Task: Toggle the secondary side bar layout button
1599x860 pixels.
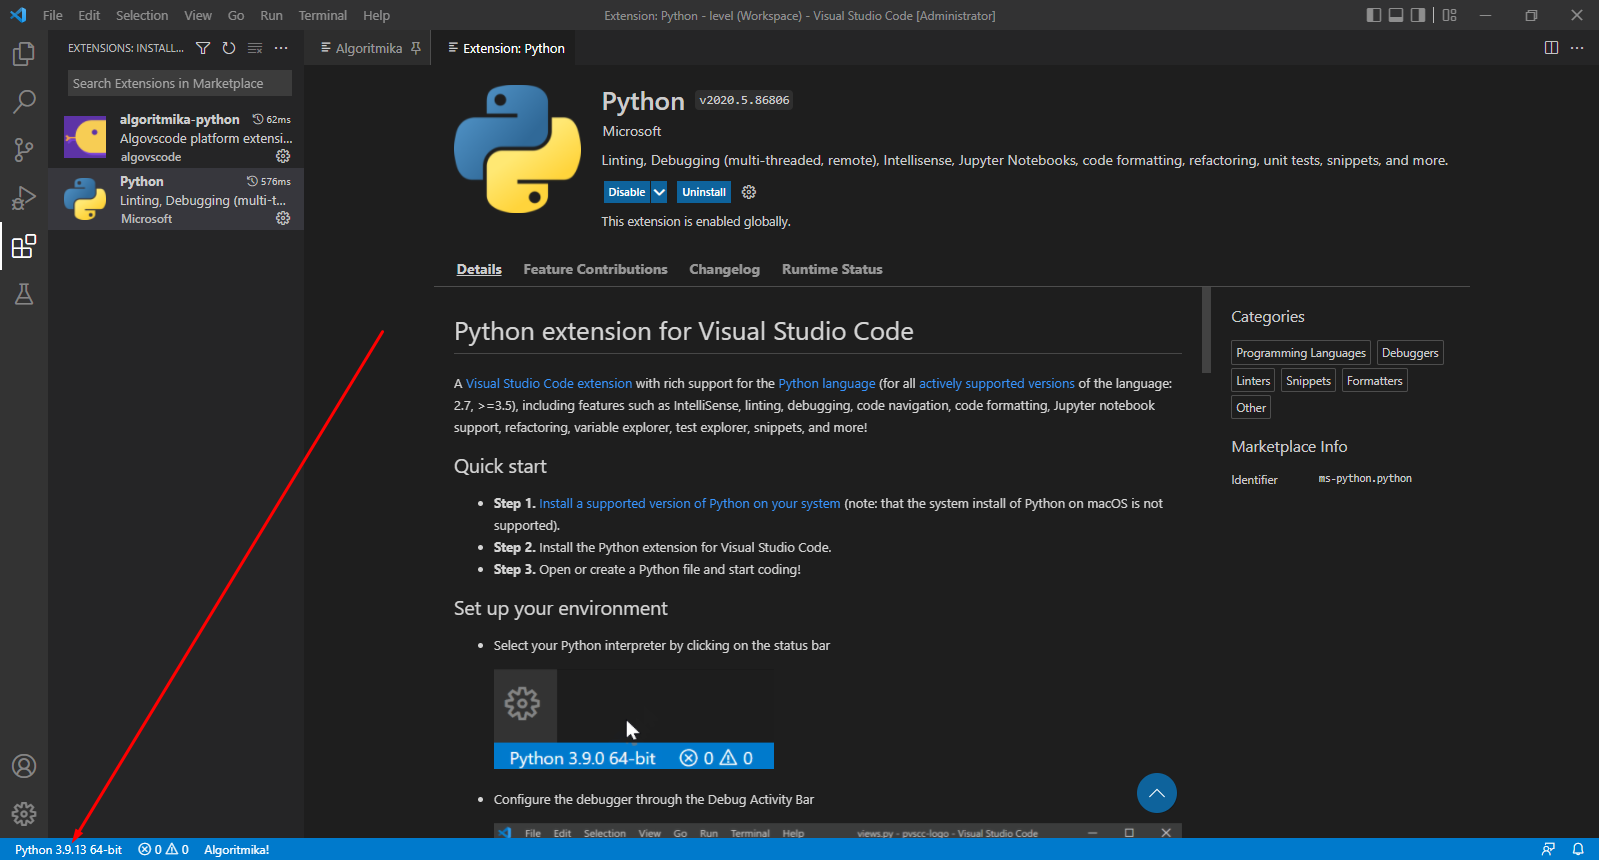Action: click(x=1418, y=15)
